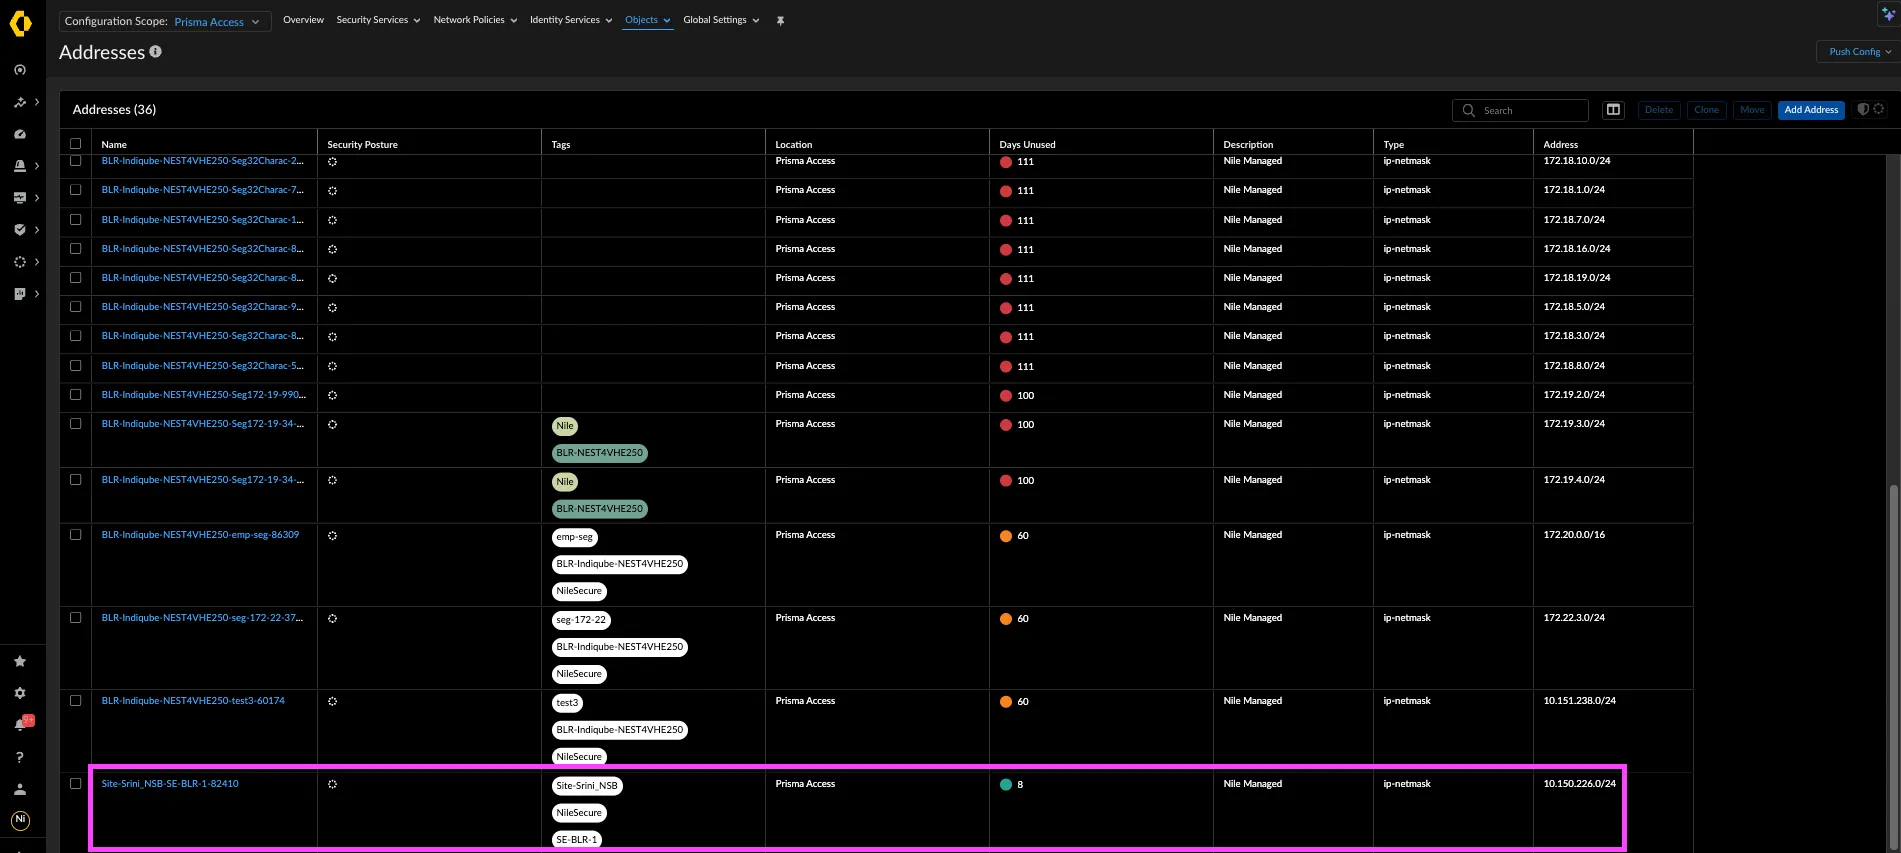Image resolution: width=1901 pixels, height=853 pixels.
Task: Open the Site-Srini_NSB-SE-BLR-1-82410 address link
Action: point(170,784)
